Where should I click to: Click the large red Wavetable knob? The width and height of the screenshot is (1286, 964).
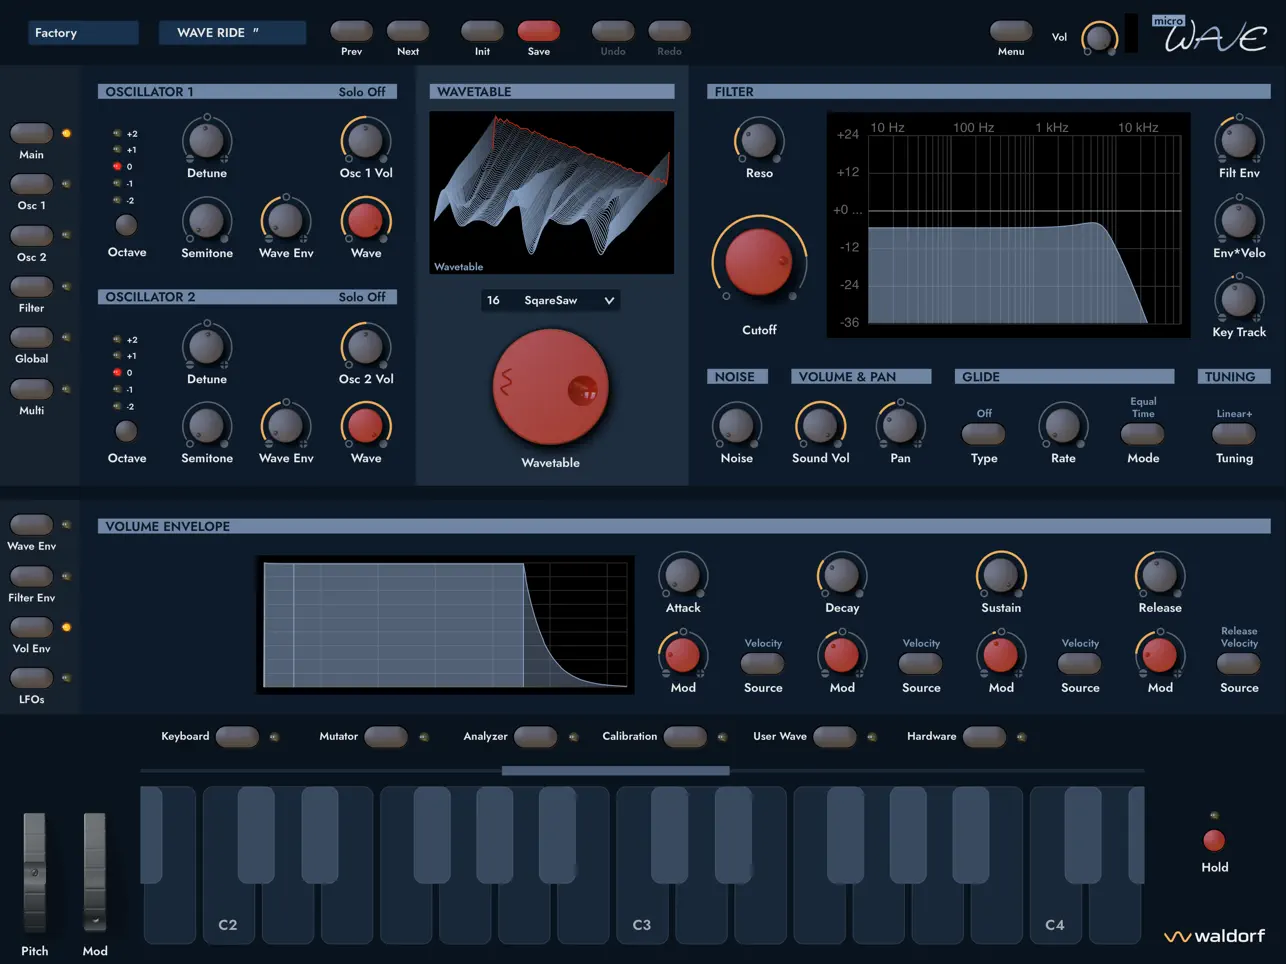coord(551,387)
